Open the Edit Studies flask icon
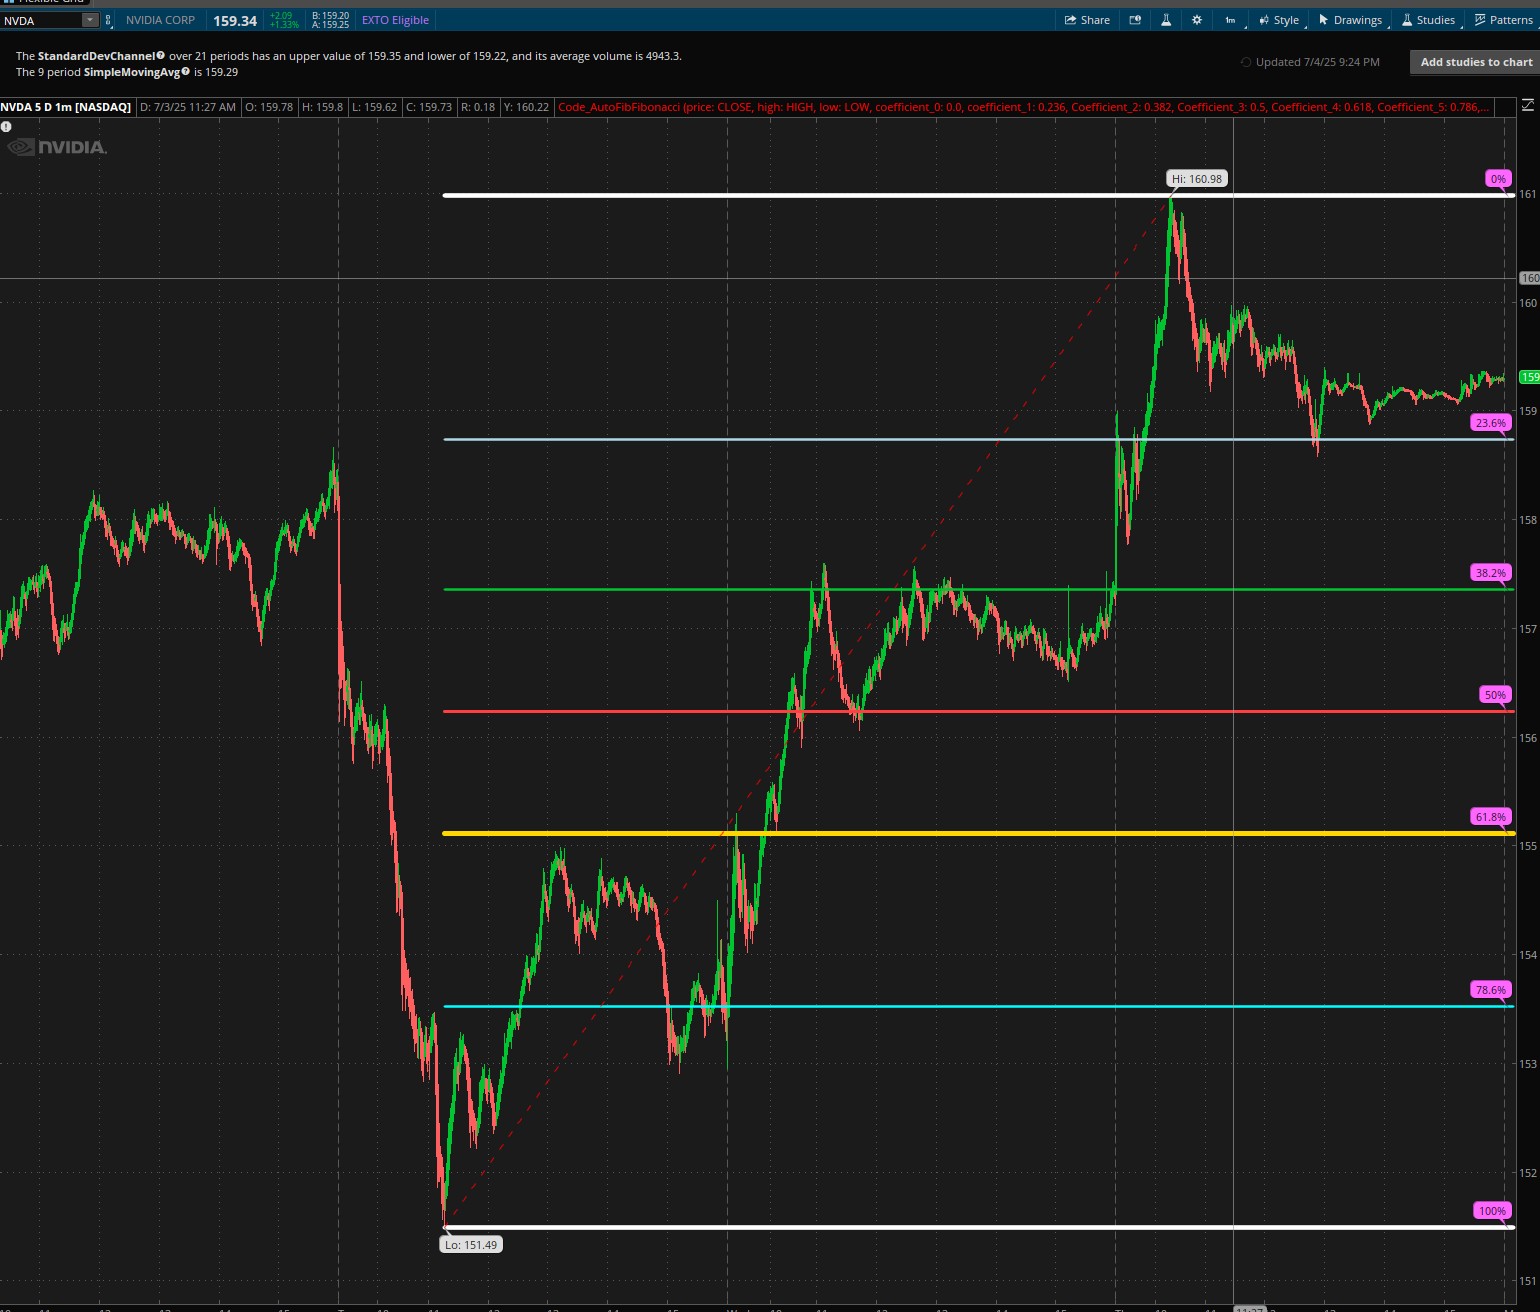The image size is (1540, 1312). click(1165, 20)
